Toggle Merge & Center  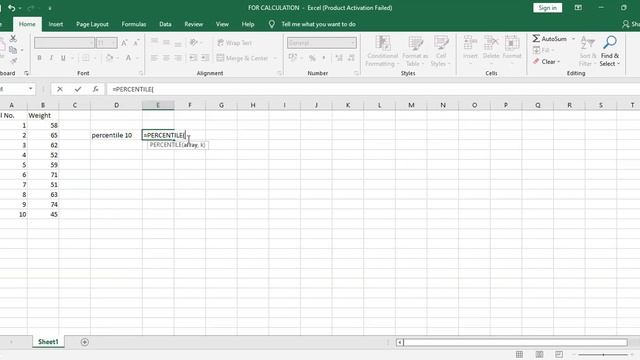(242, 58)
